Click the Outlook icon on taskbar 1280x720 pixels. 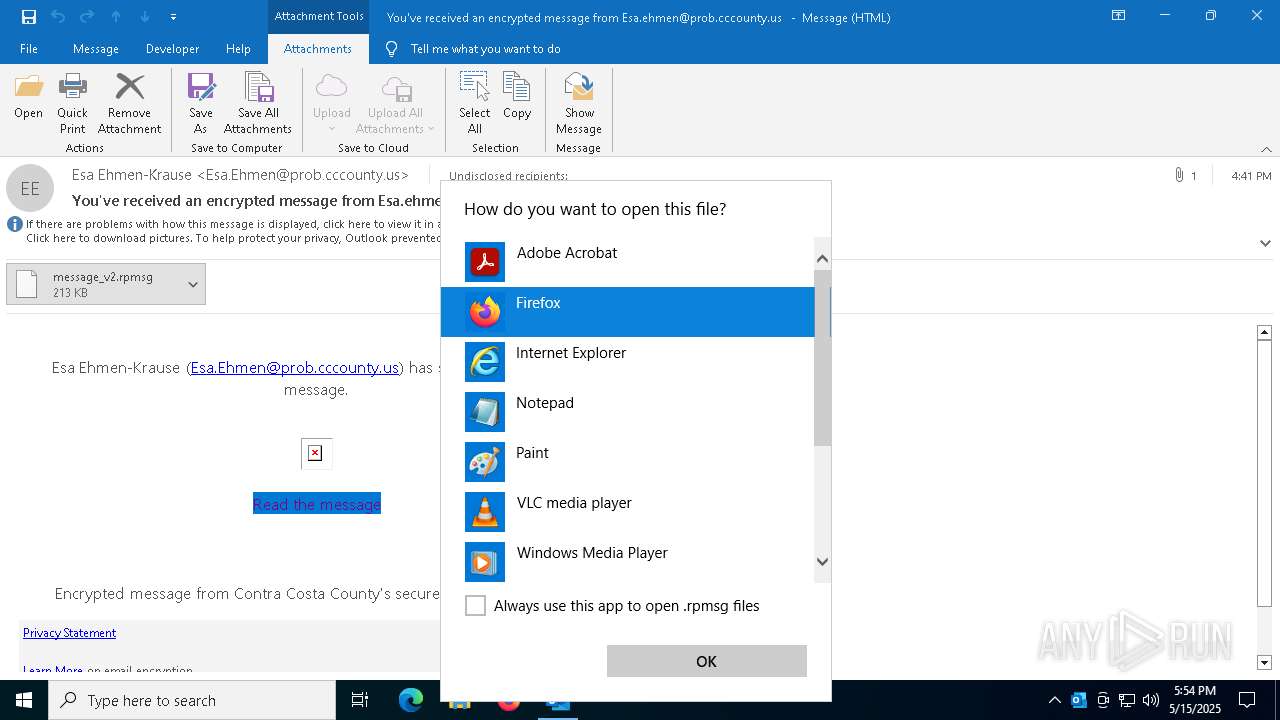point(557,700)
